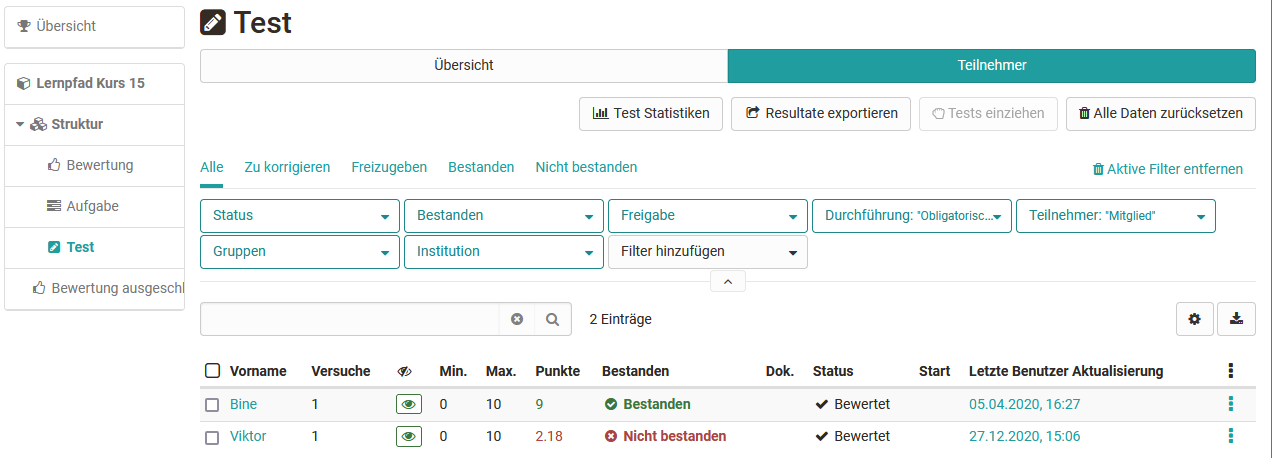
Task: Switch to the Übersicht tab
Action: click(x=463, y=66)
